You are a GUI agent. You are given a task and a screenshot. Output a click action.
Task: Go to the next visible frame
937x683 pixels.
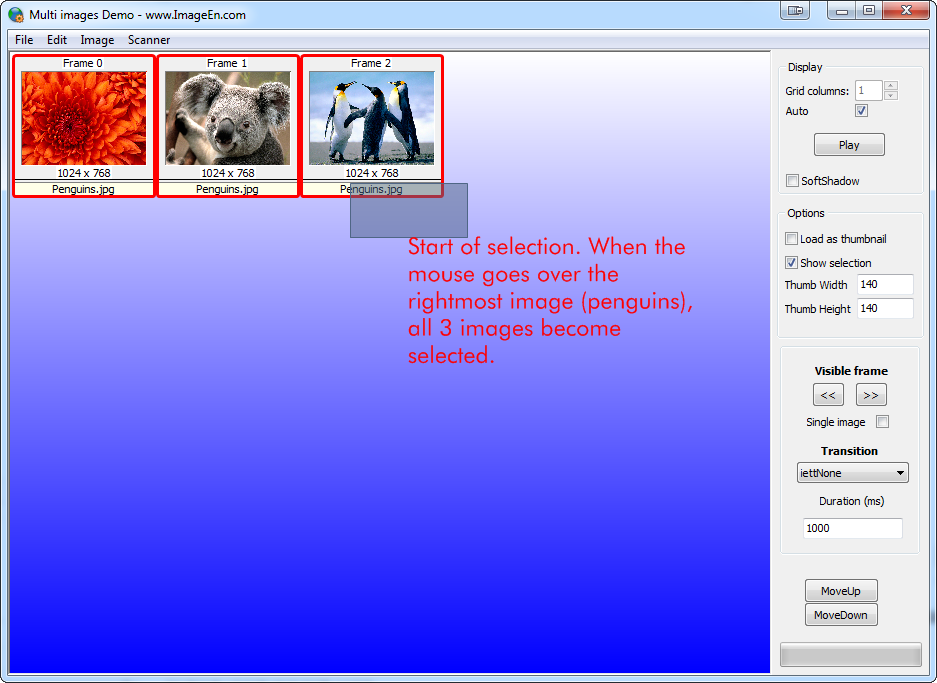tap(871, 395)
